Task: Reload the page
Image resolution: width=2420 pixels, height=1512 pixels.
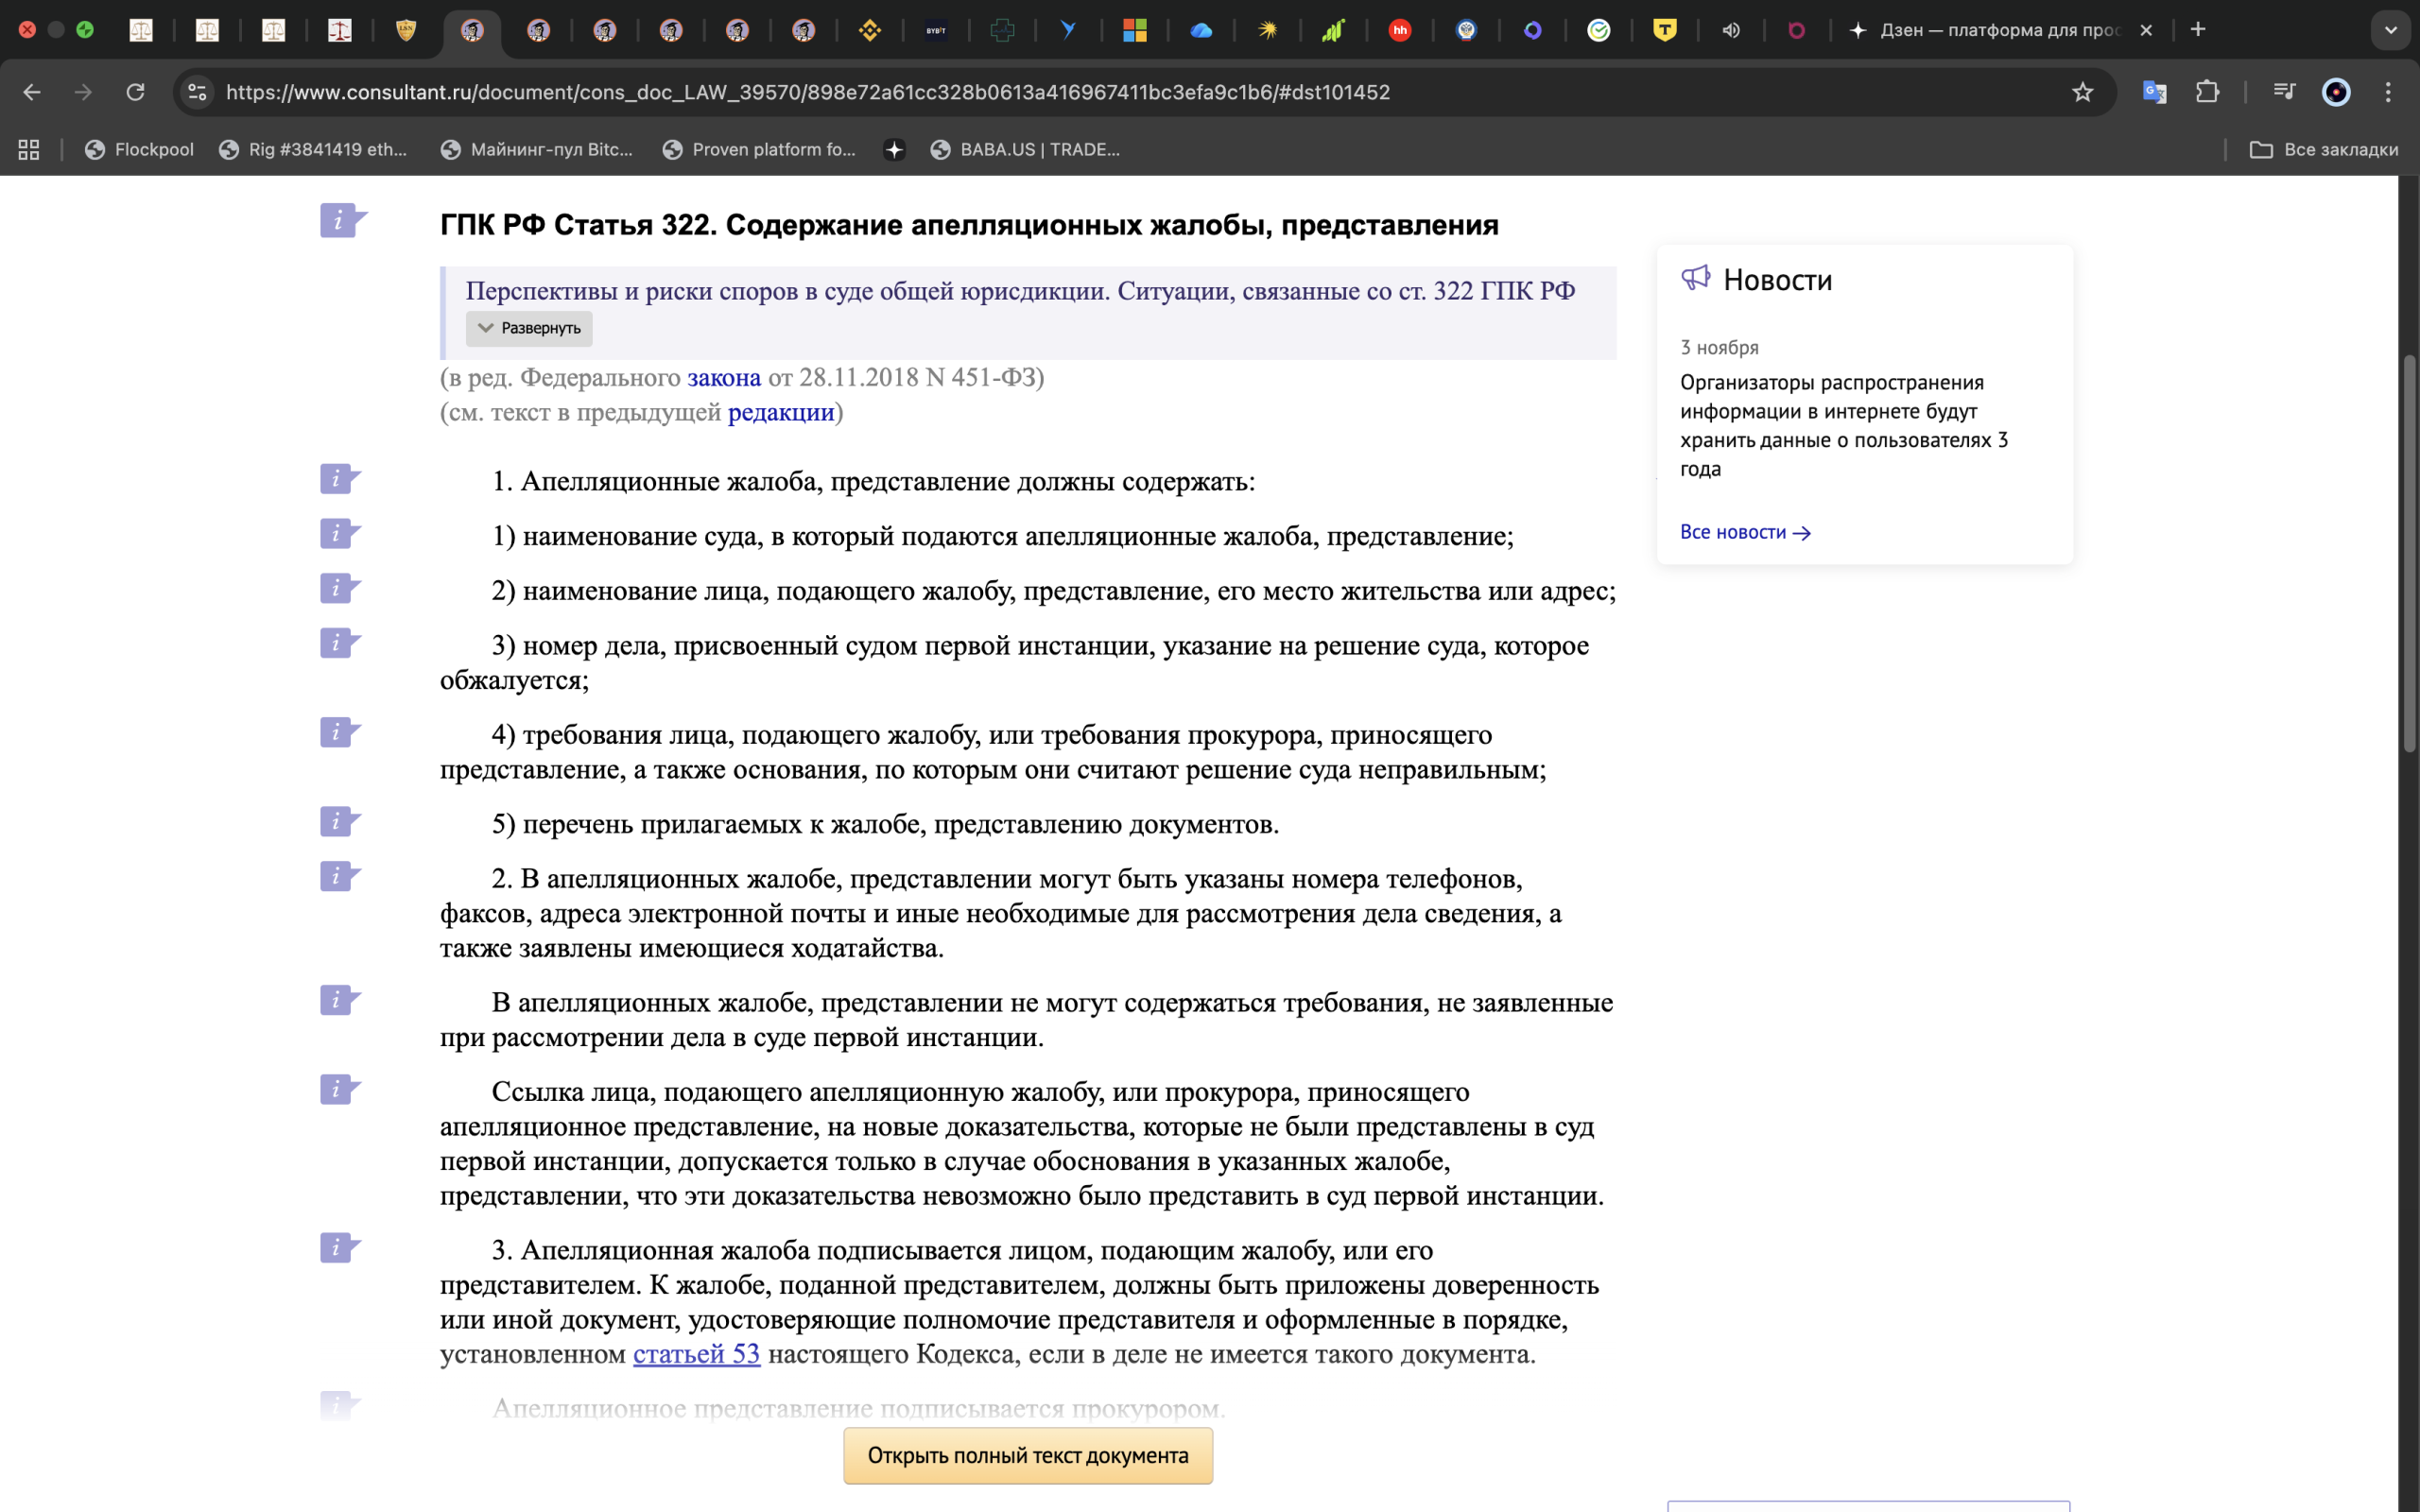Action: point(135,92)
